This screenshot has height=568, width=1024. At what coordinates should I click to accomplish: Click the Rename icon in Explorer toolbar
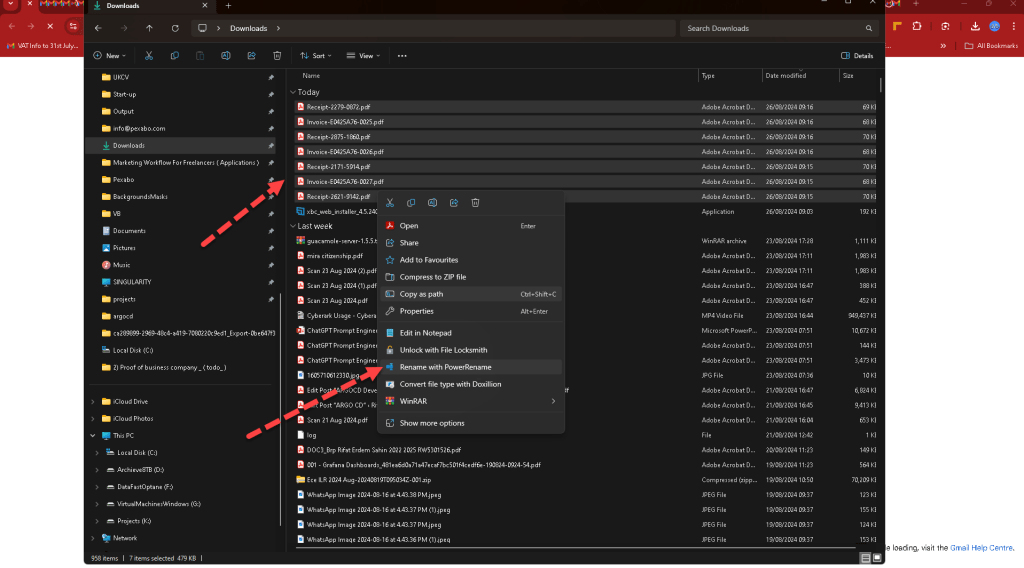tap(225, 55)
